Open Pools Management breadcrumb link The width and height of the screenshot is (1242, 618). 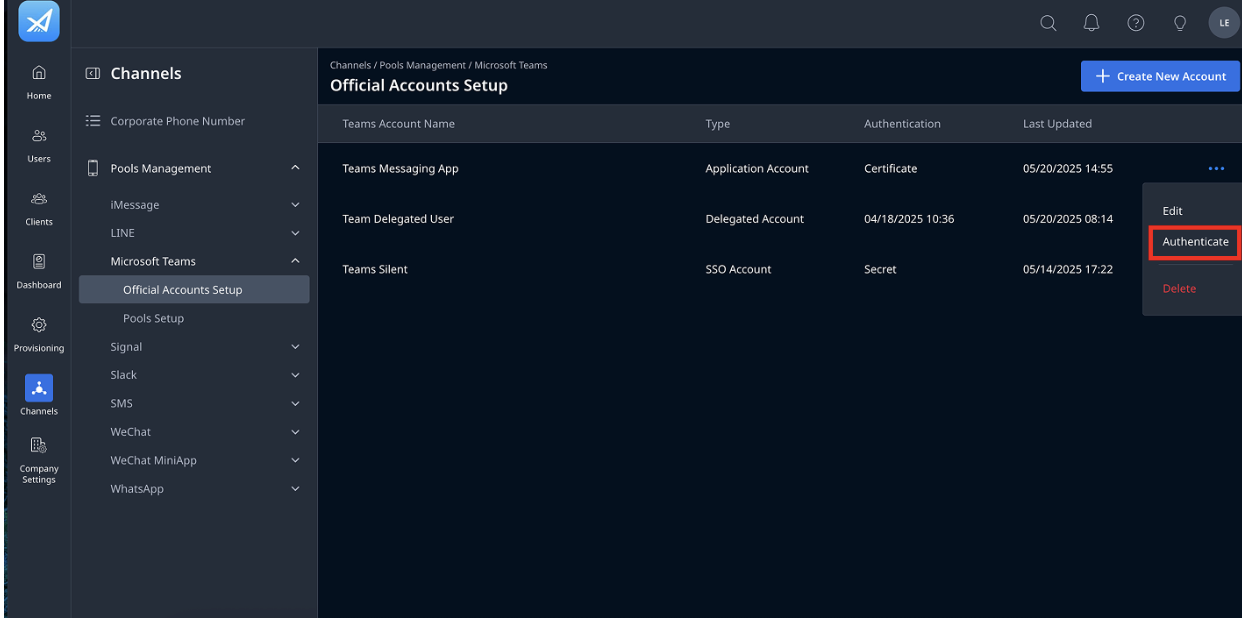(422, 65)
